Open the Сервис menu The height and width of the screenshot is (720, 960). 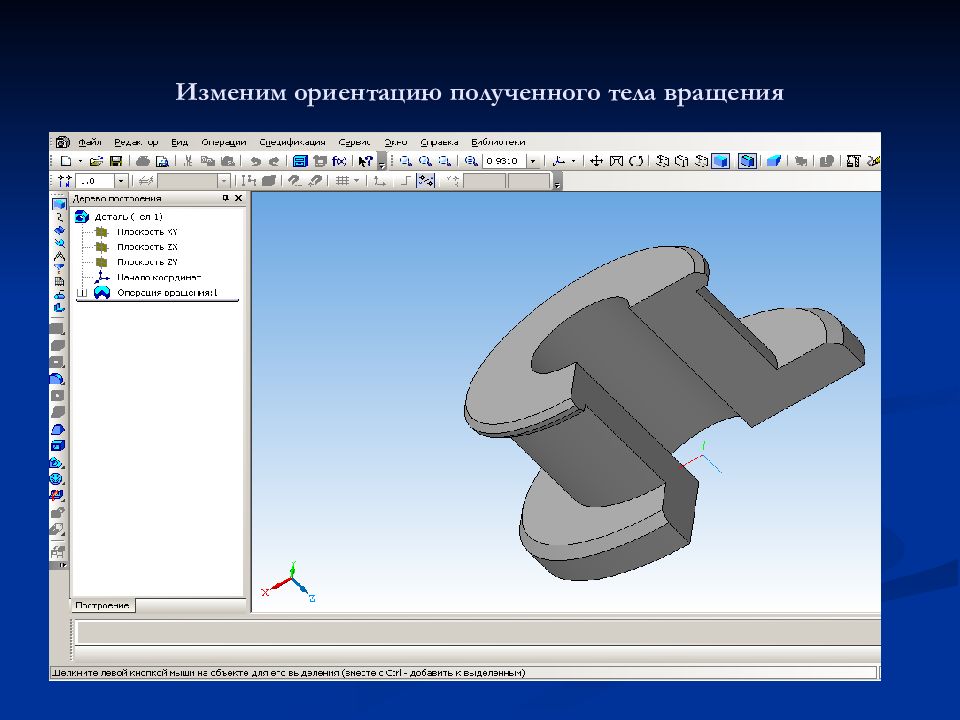(354, 142)
